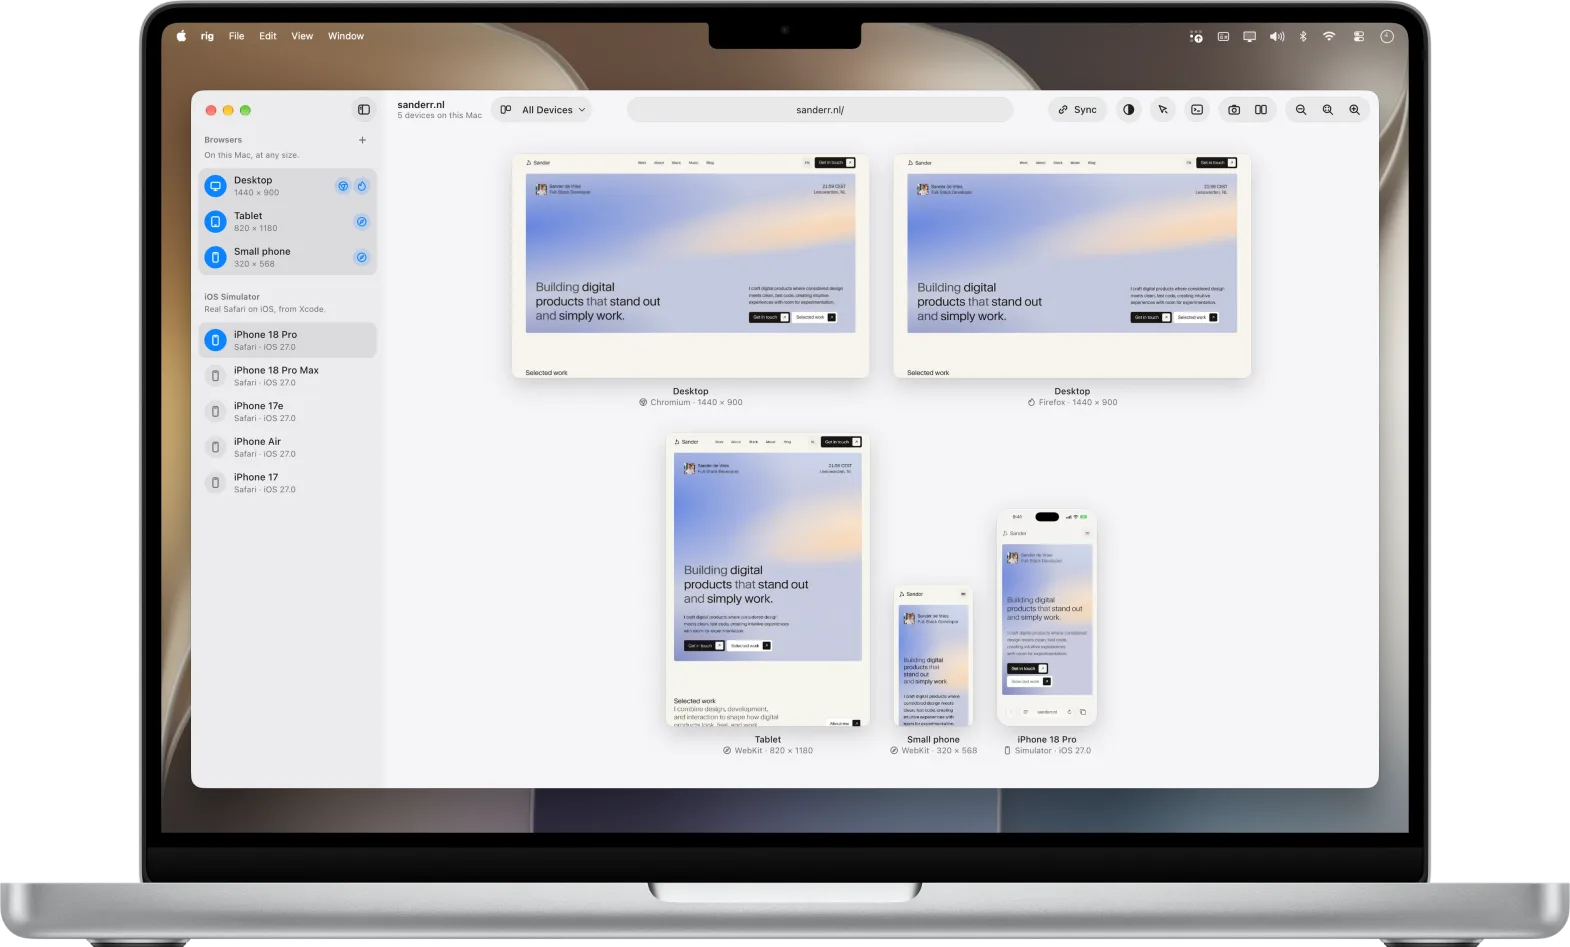Zoom out with minus magnifier
1570x947 pixels.
coord(1301,110)
